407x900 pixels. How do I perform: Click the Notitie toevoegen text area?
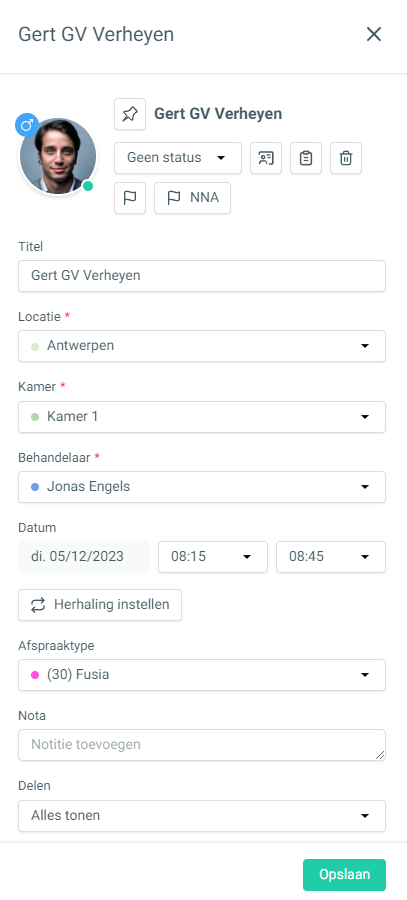point(202,745)
